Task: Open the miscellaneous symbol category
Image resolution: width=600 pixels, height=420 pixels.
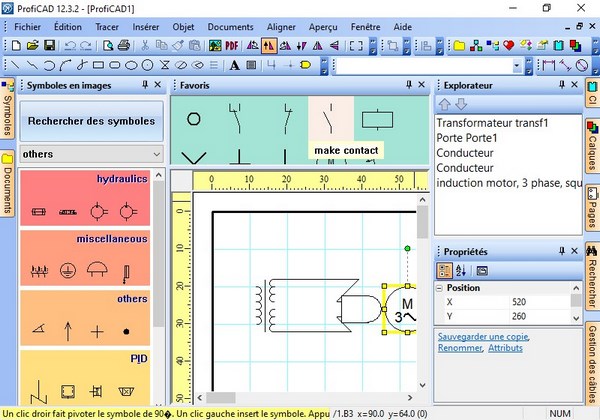Action: [x=85, y=258]
